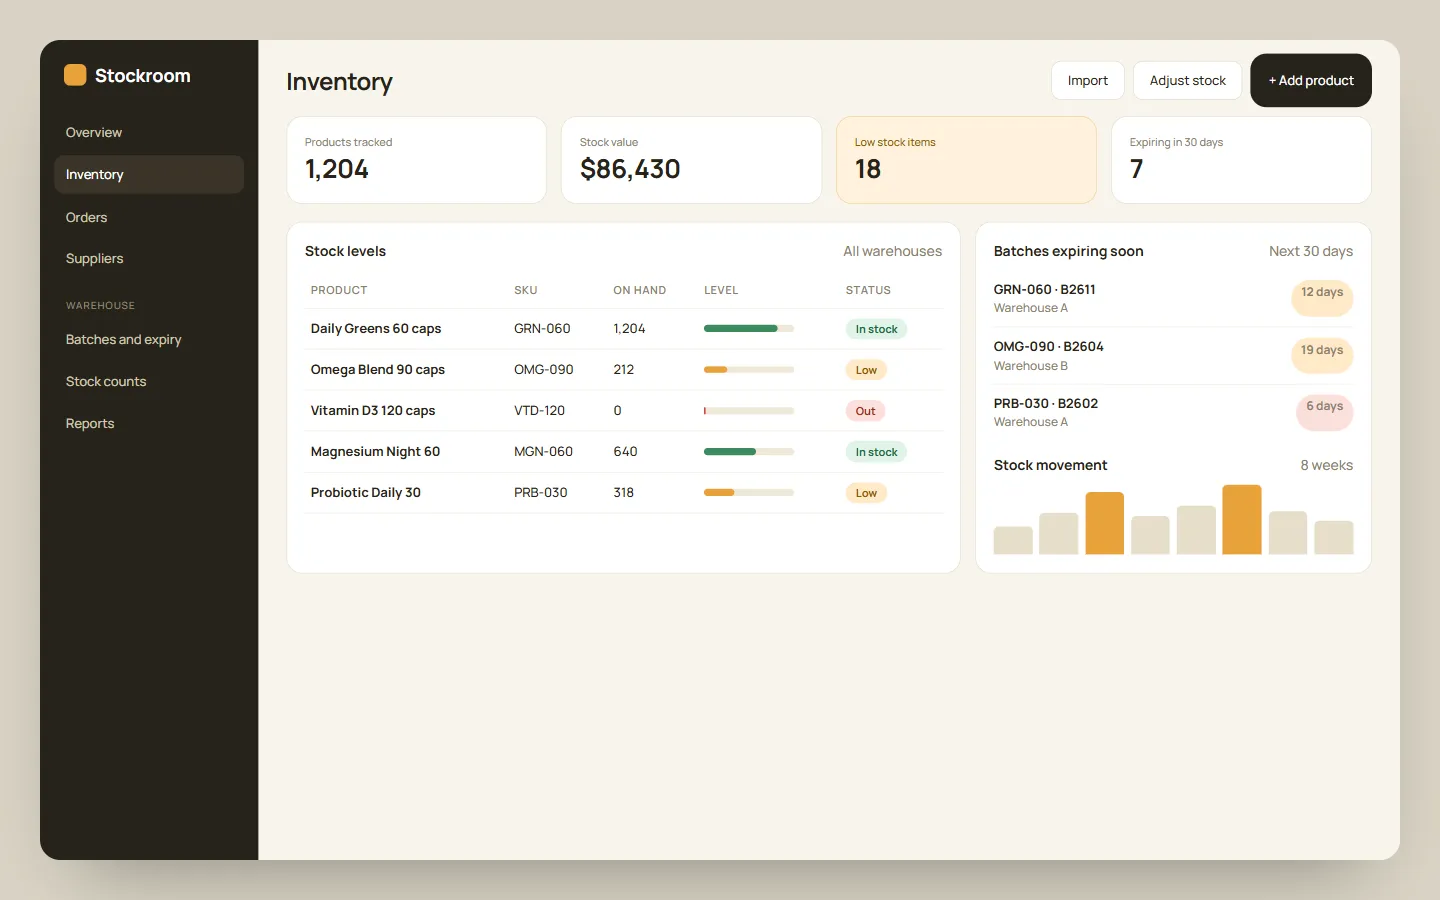The height and width of the screenshot is (900, 1440).
Task: Click the Omega Blend Low badge
Action: [866, 370]
